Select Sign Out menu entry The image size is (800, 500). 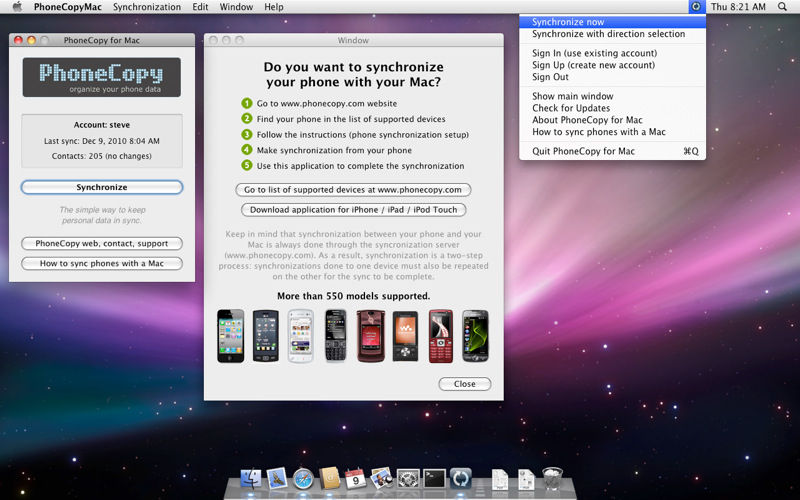pyautogui.click(x=612, y=77)
